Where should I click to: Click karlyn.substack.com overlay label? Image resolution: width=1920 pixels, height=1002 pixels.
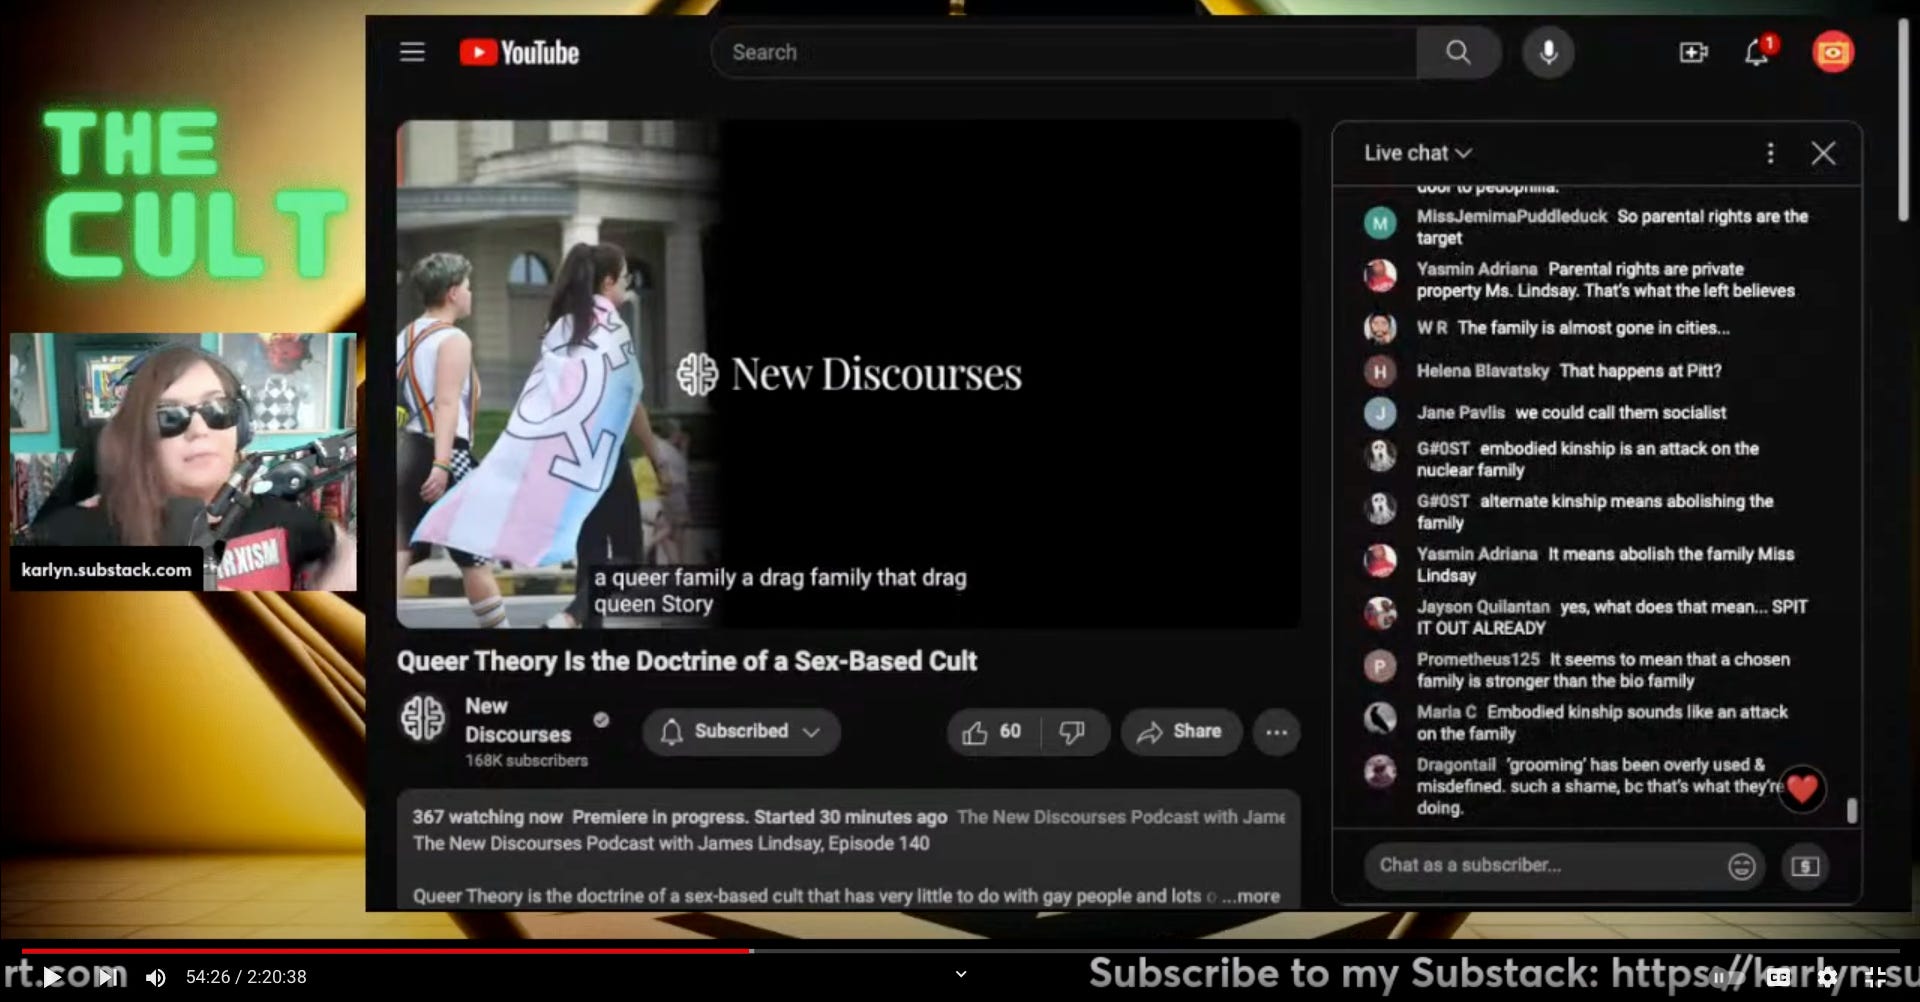(x=106, y=570)
